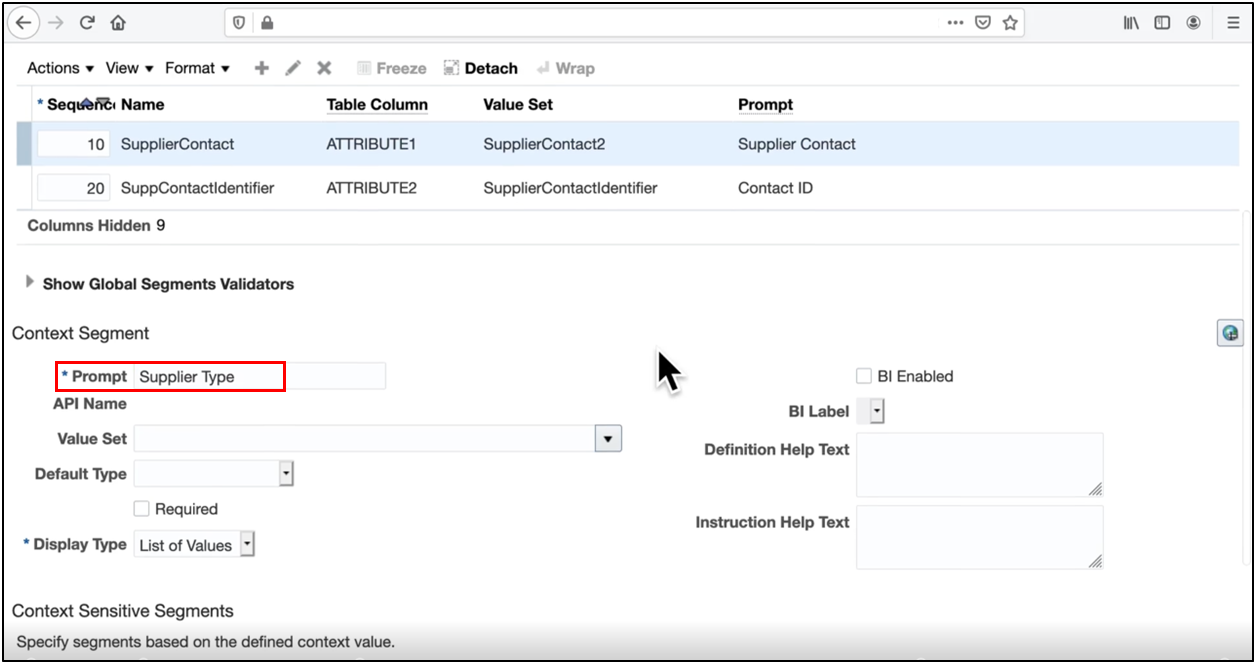Open the Format menu

(197, 68)
